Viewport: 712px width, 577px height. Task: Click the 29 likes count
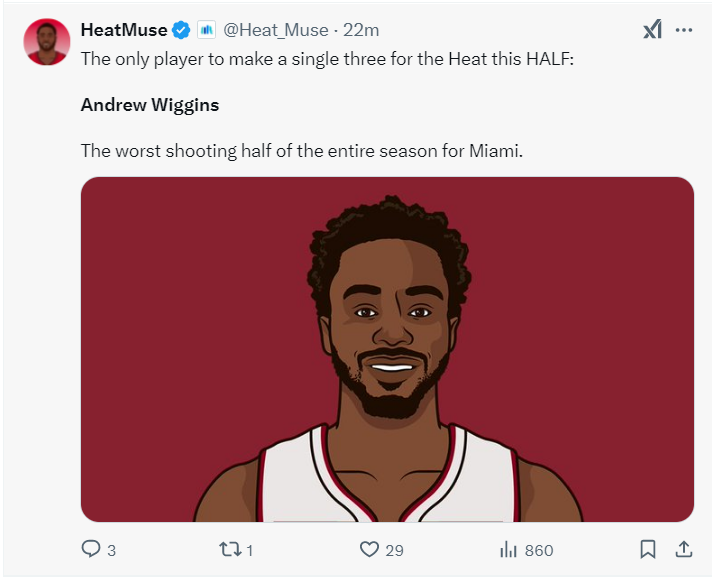point(395,550)
